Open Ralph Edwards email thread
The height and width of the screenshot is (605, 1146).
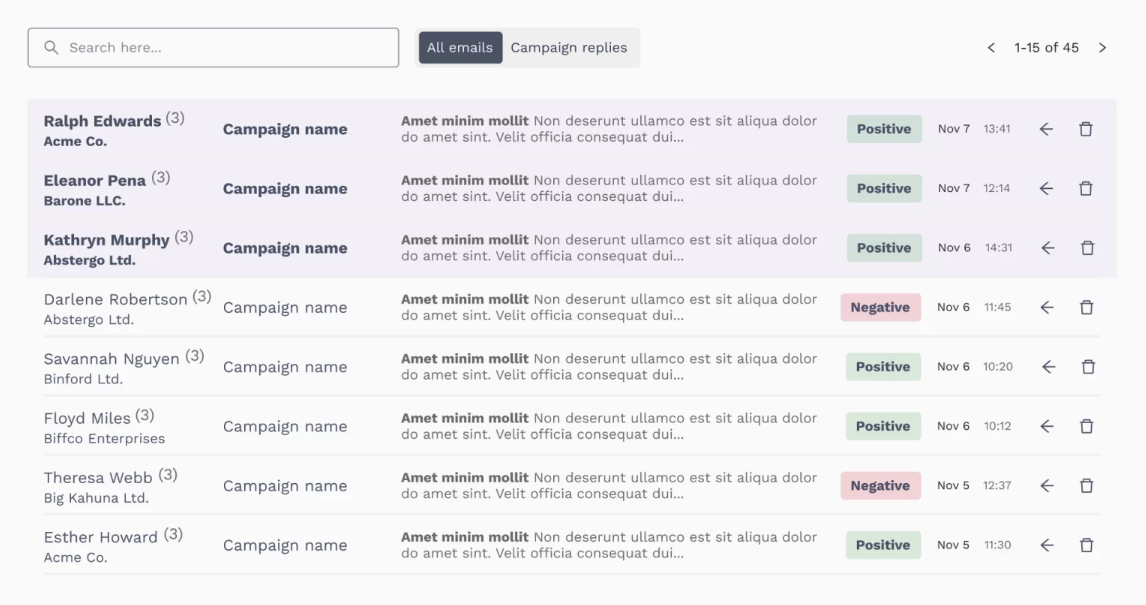point(572,129)
